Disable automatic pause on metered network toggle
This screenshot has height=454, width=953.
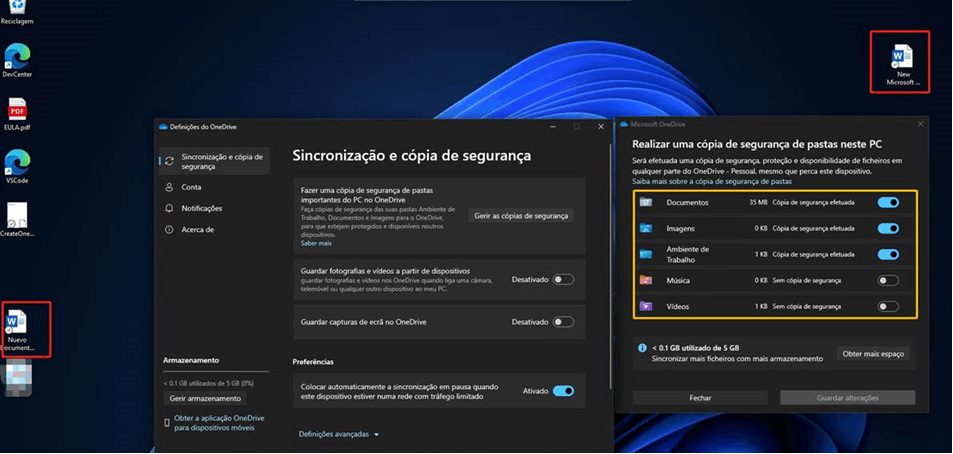click(x=563, y=391)
